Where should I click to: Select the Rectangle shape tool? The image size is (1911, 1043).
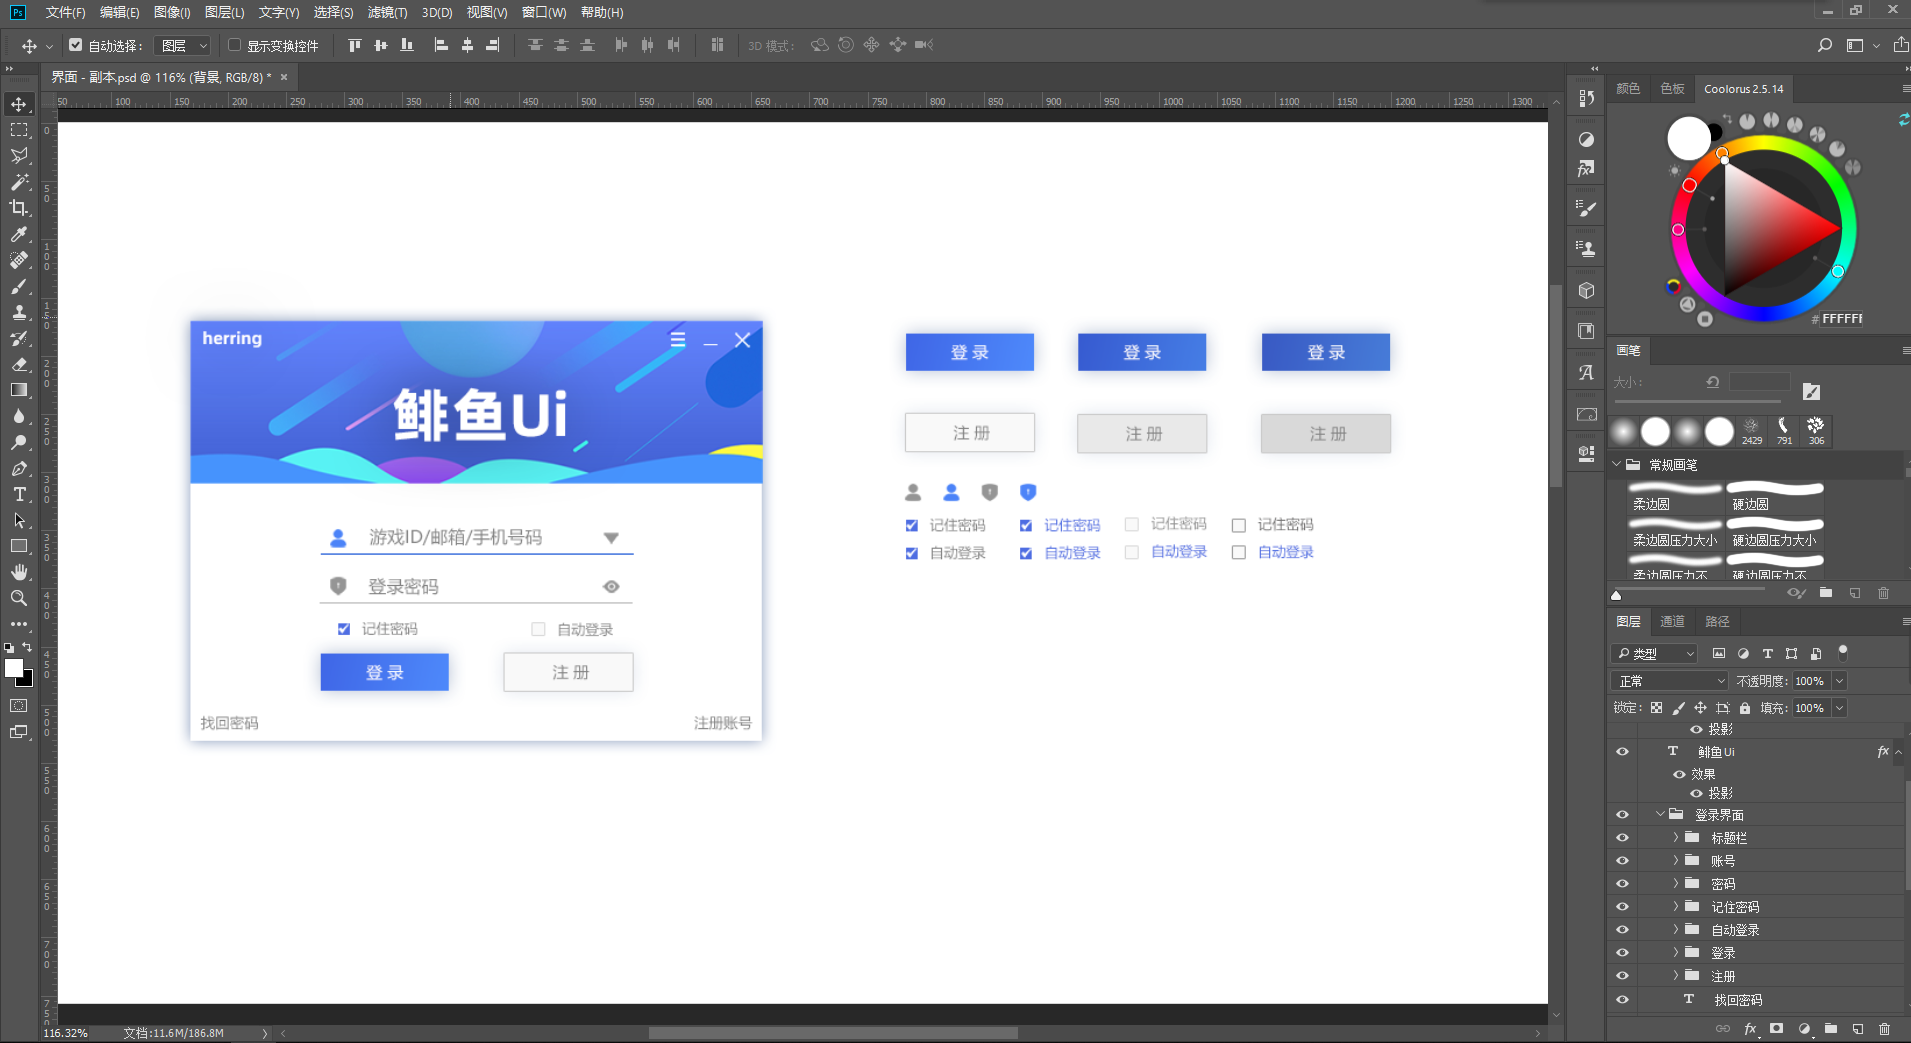pos(19,546)
